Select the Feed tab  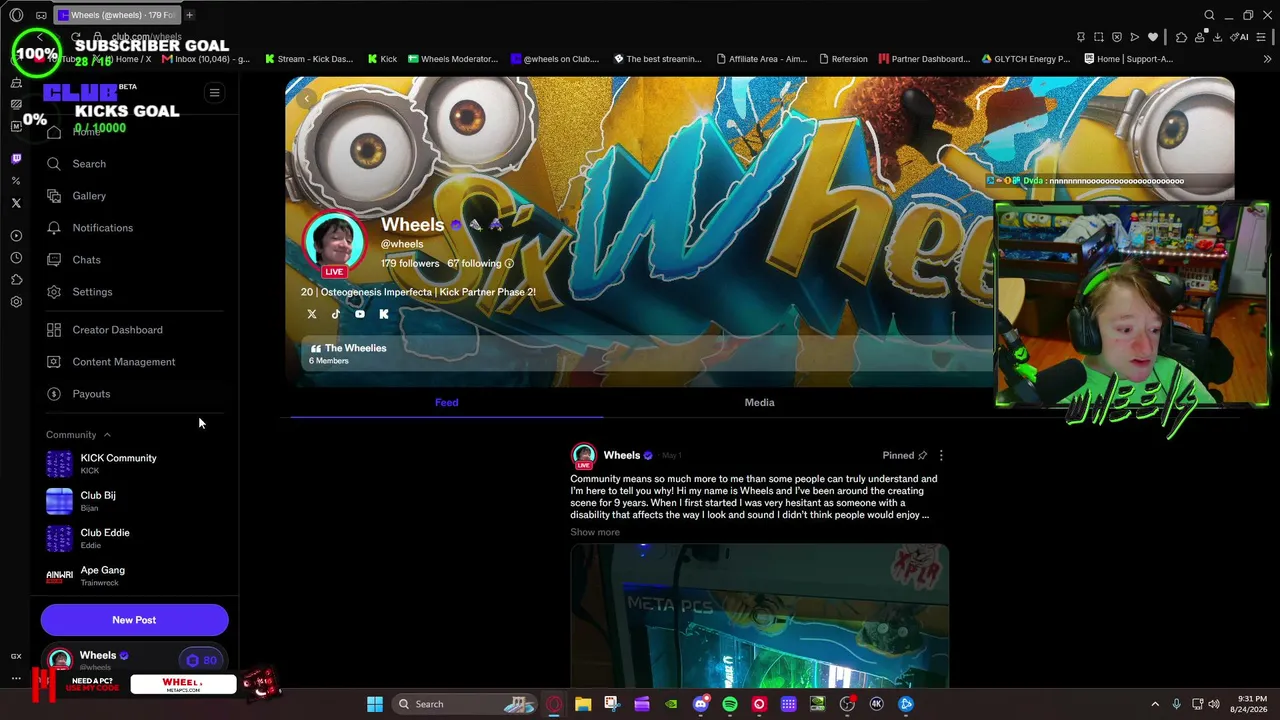pyautogui.click(x=446, y=402)
